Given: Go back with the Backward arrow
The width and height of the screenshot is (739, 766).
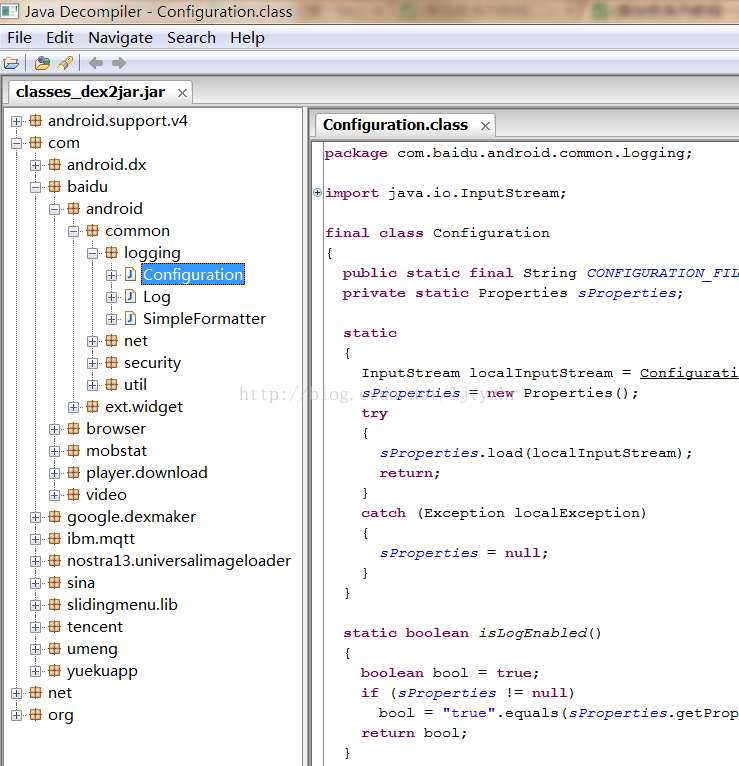Looking at the screenshot, I should (96, 63).
